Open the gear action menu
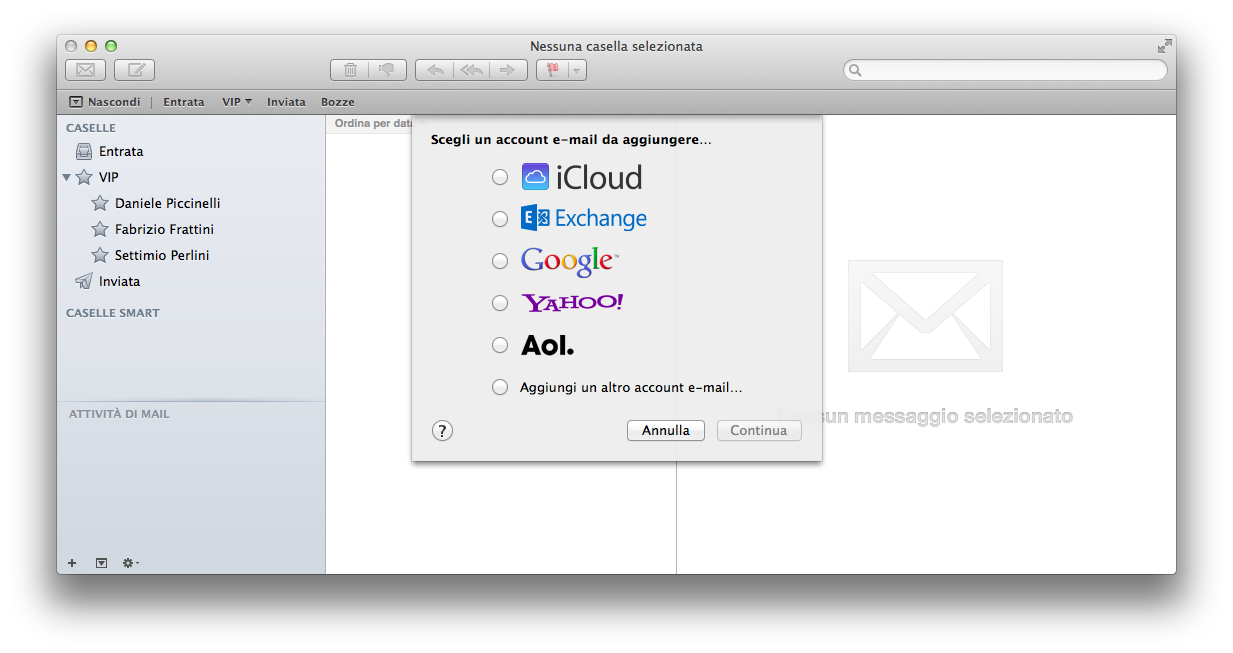Screen dimensions: 1233x653 130,563
